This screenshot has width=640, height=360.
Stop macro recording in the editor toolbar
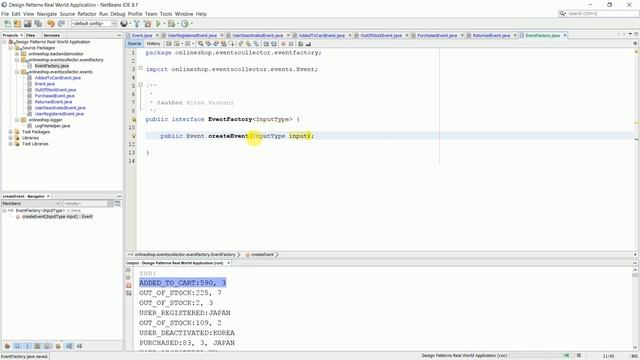[291, 44]
